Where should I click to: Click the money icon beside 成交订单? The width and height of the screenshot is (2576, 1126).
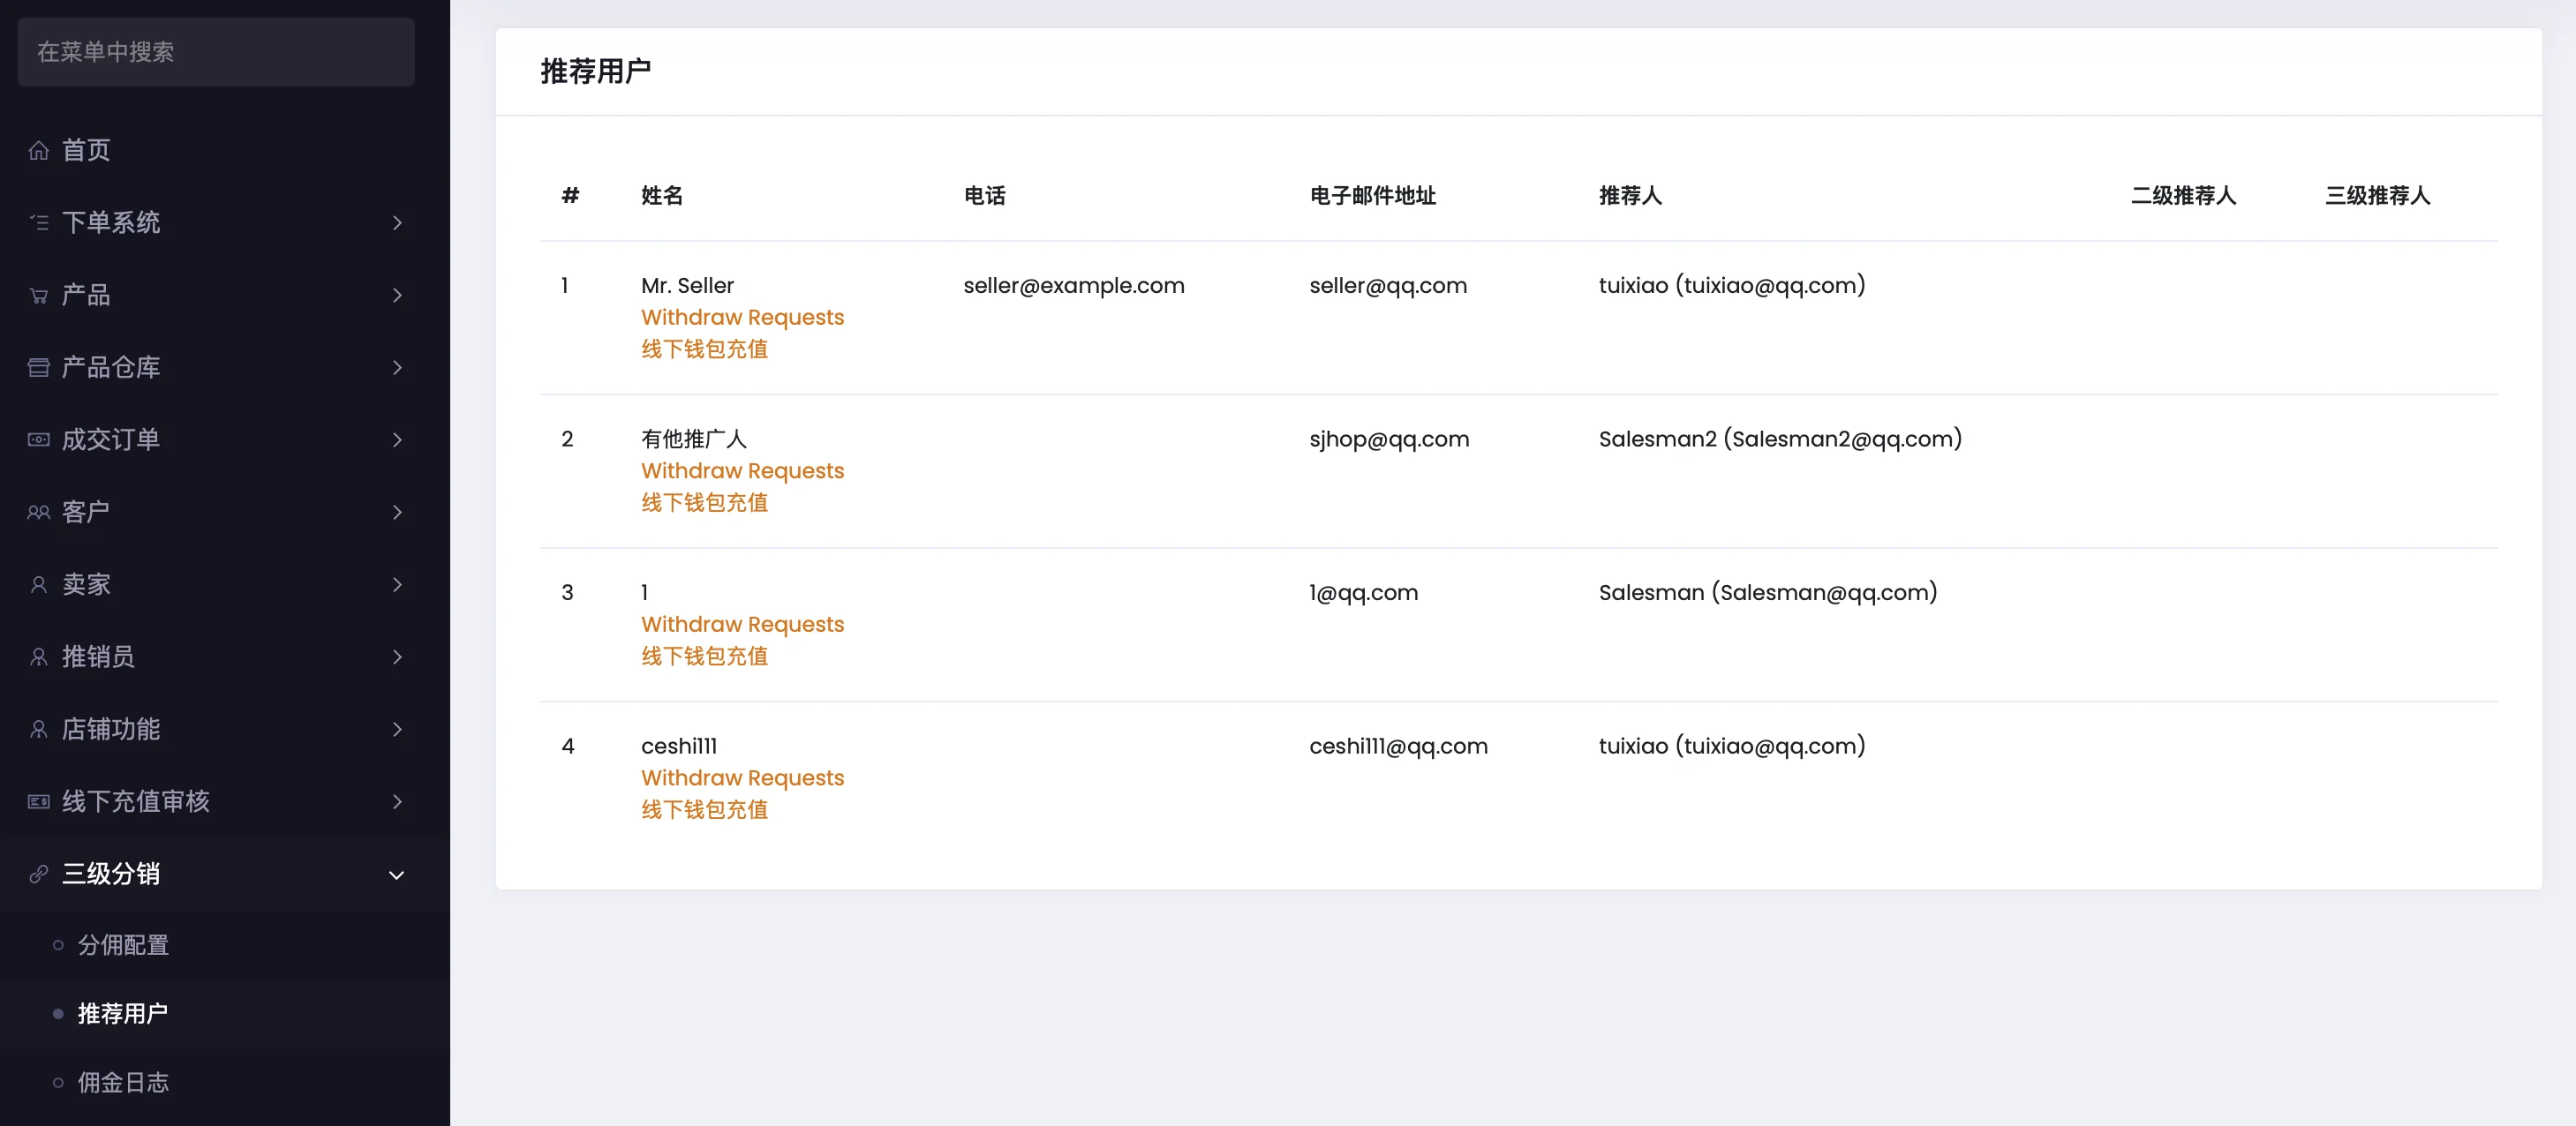[38, 440]
